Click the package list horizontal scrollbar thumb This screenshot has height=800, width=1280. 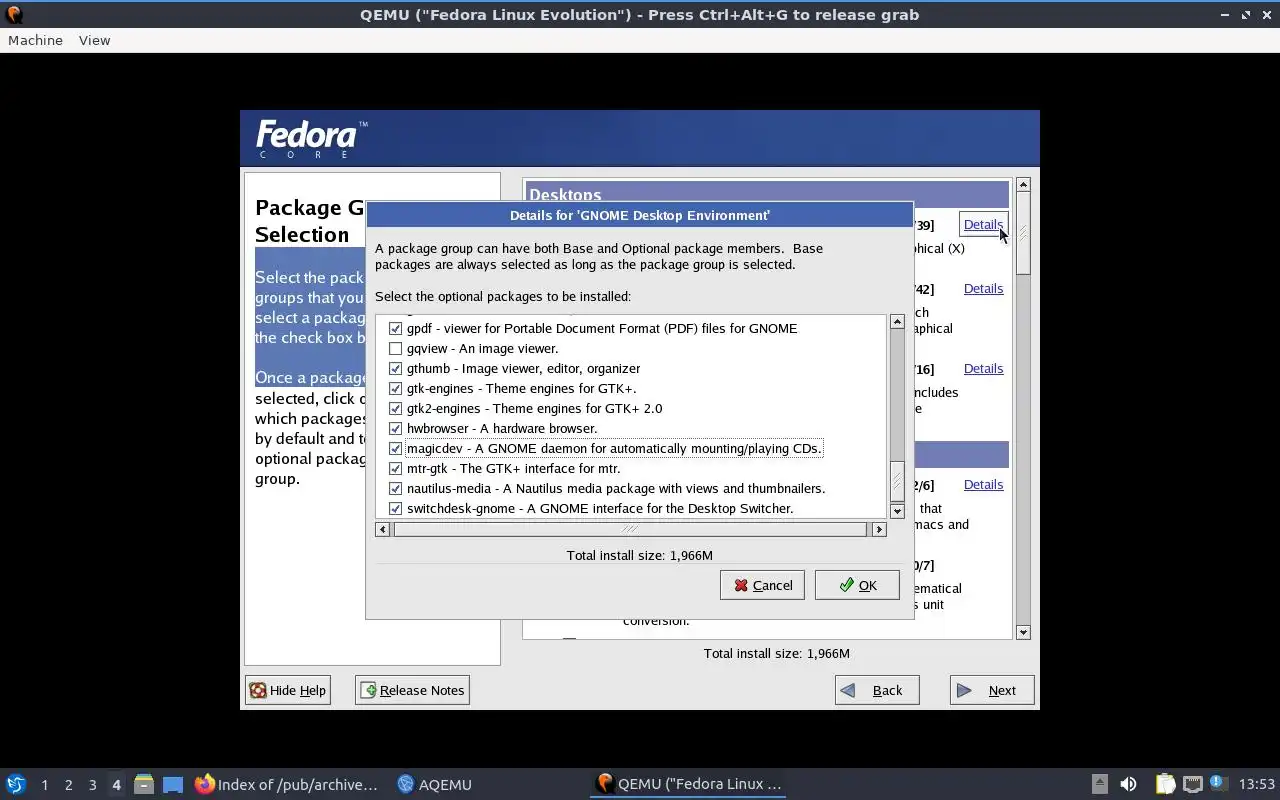click(630, 529)
